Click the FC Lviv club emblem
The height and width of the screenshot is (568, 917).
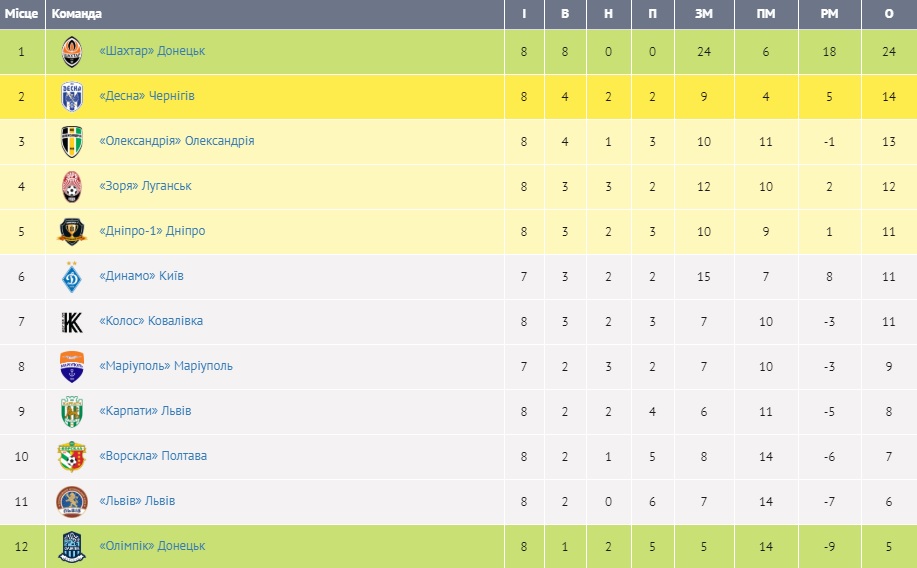72,501
